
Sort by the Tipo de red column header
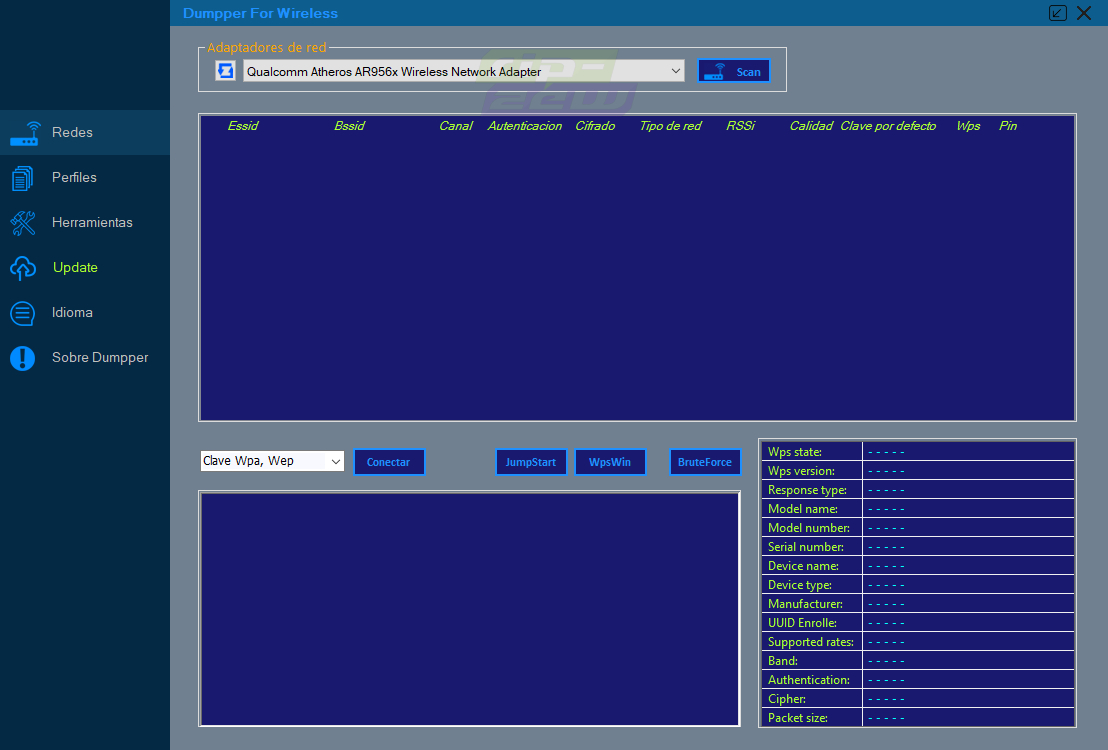coord(670,126)
